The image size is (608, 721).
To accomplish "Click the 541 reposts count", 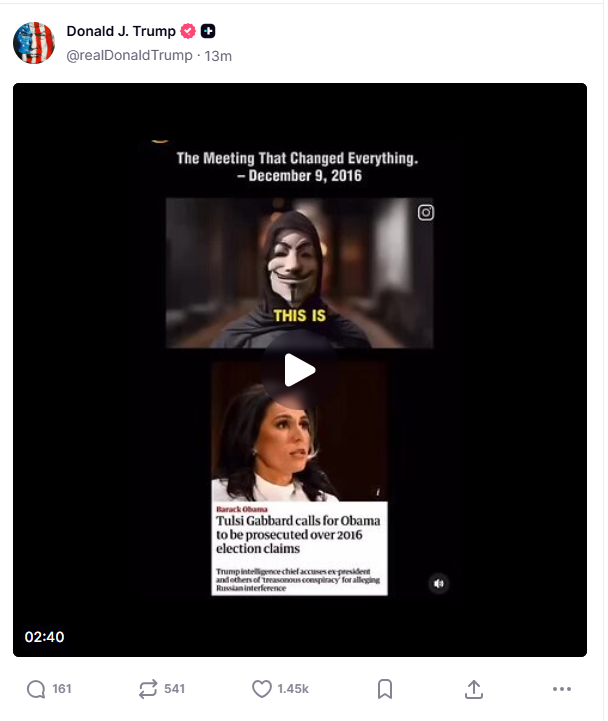I will pos(174,689).
